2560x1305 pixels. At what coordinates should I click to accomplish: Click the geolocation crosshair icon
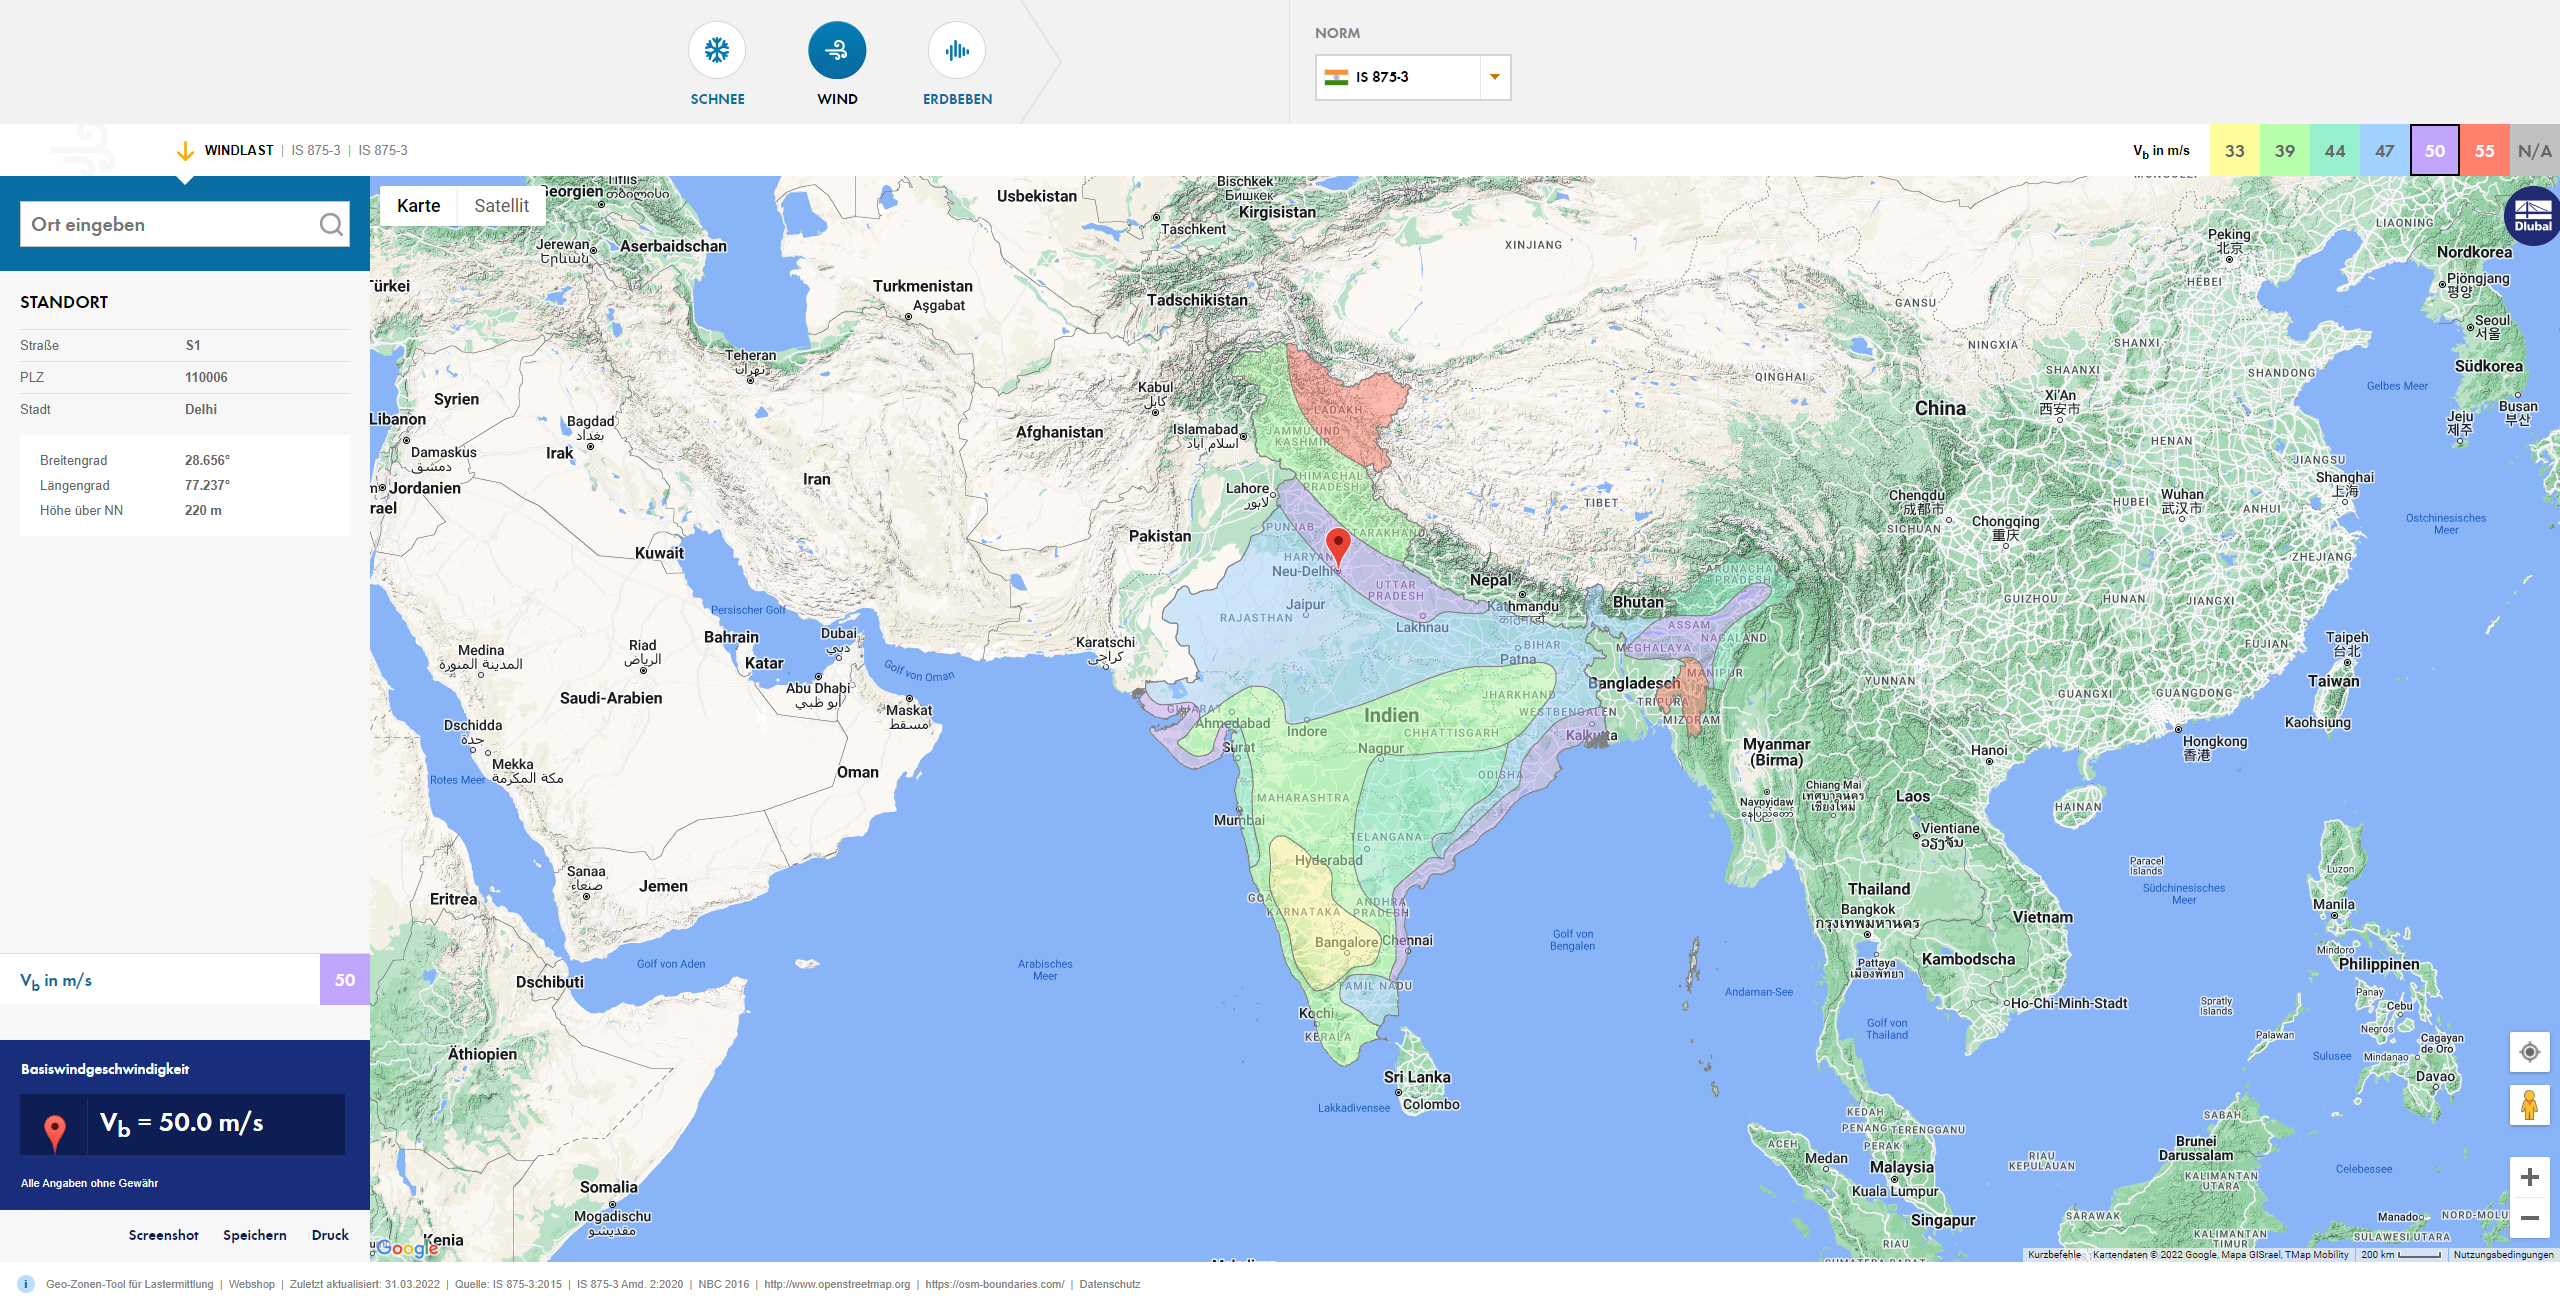[2531, 1052]
